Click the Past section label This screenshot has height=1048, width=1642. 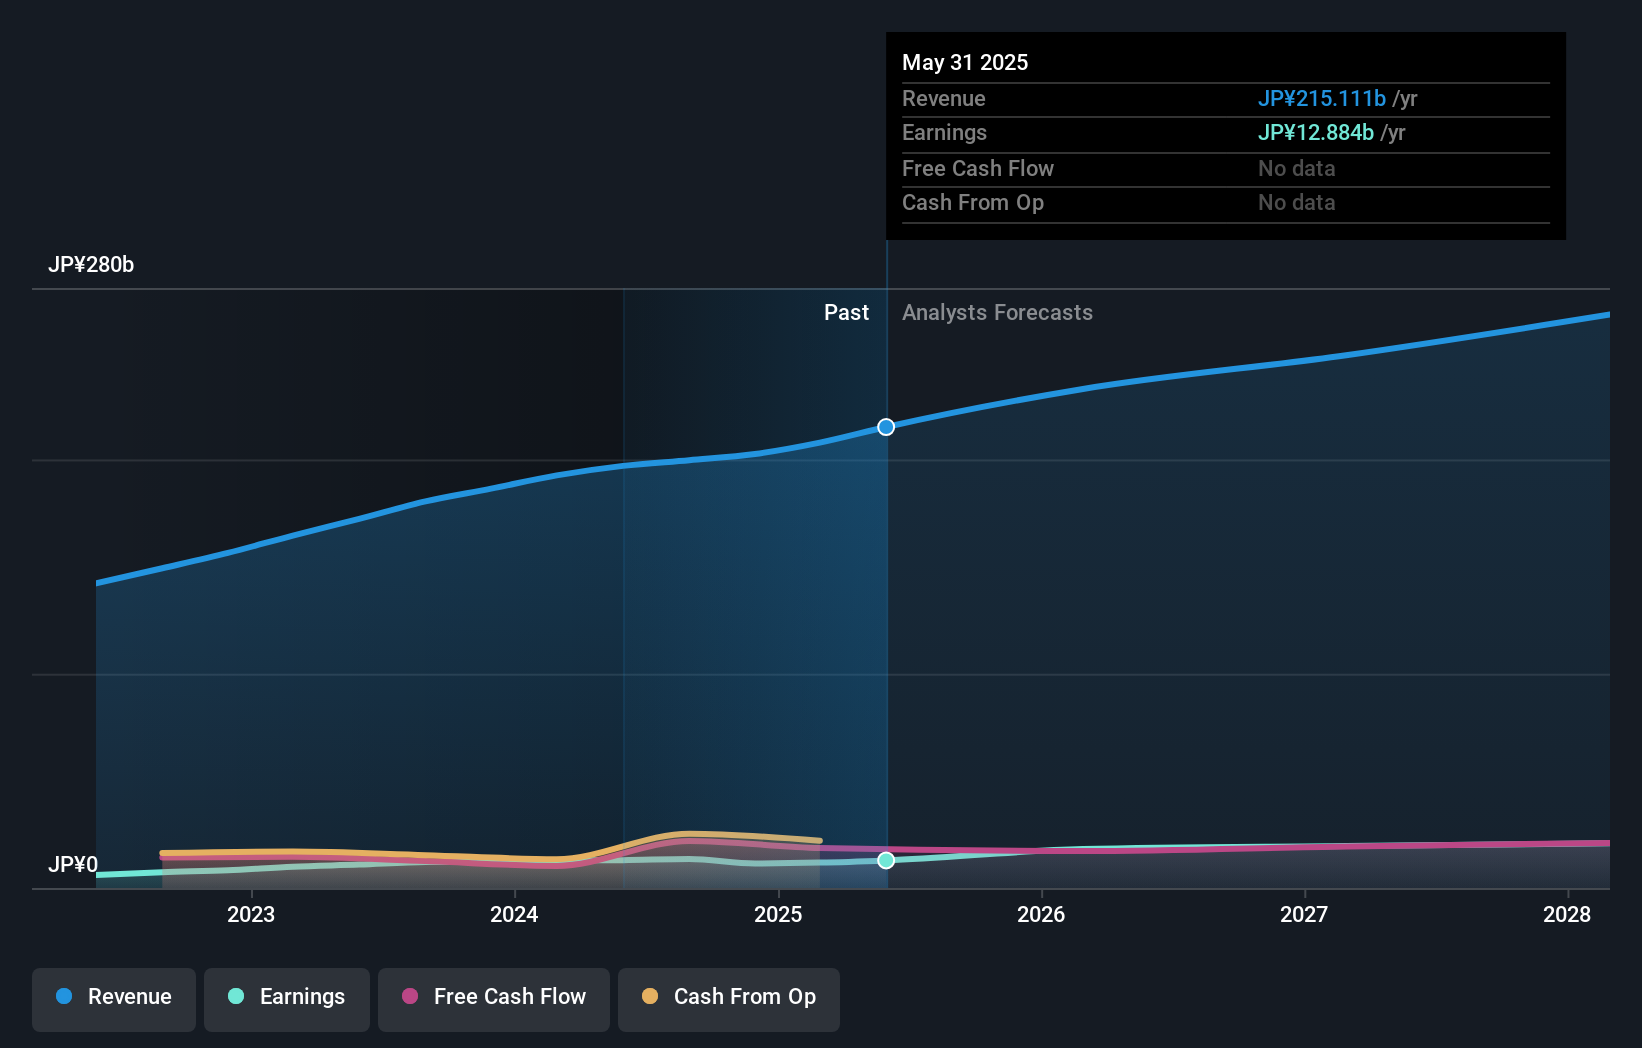846,312
